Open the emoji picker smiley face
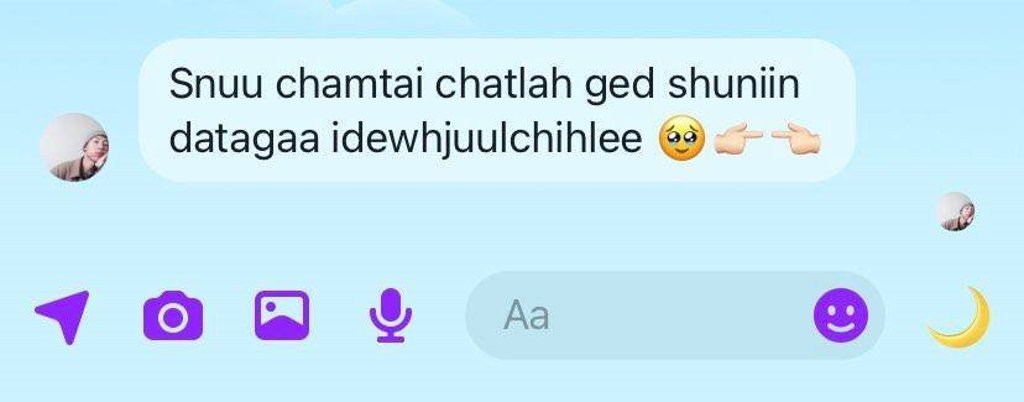1024x402 pixels. point(841,315)
